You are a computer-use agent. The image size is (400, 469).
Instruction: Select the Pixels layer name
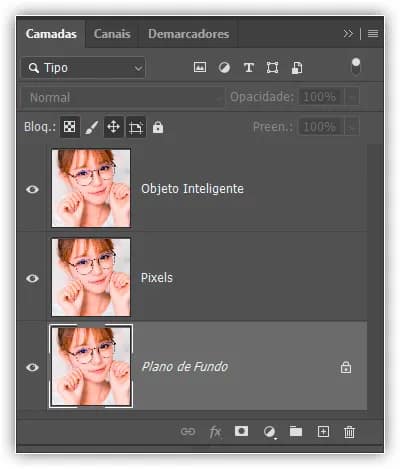(157, 278)
